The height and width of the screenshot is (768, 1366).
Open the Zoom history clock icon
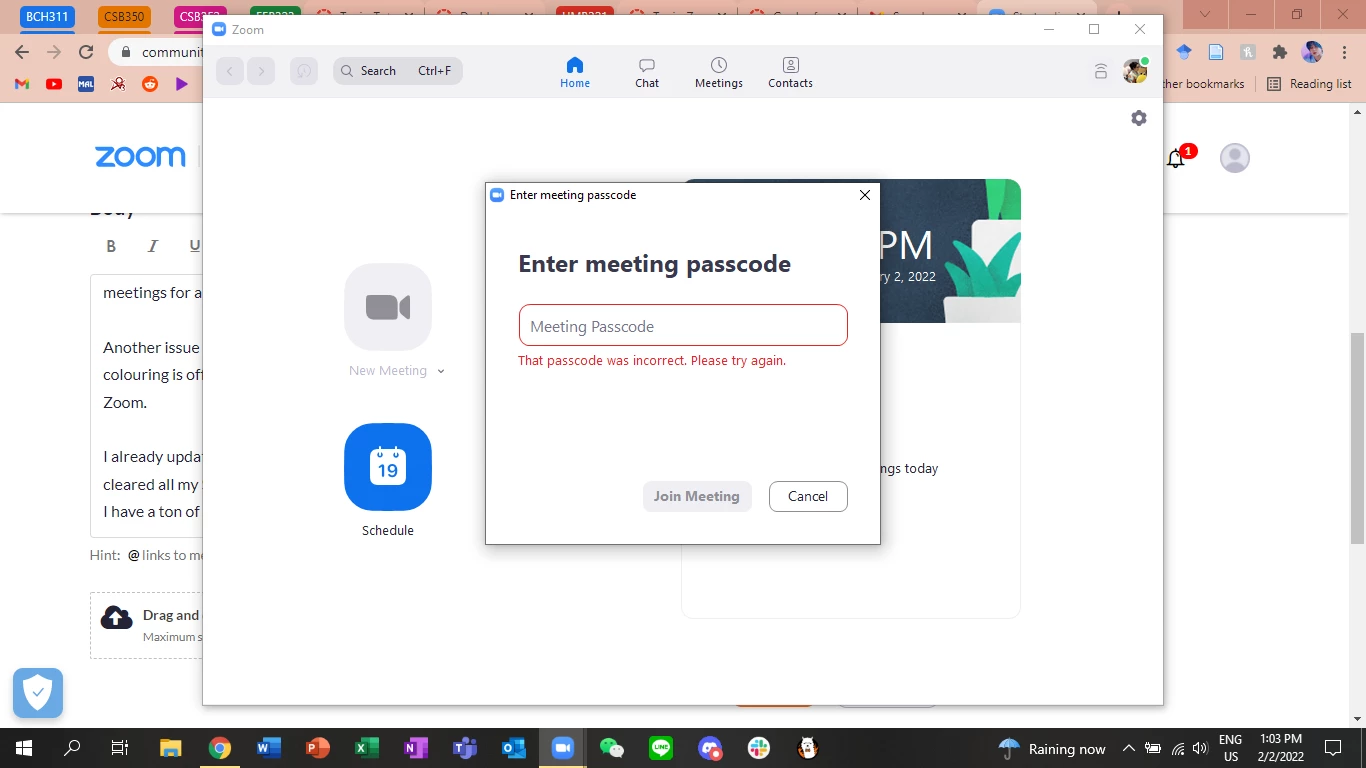[304, 71]
